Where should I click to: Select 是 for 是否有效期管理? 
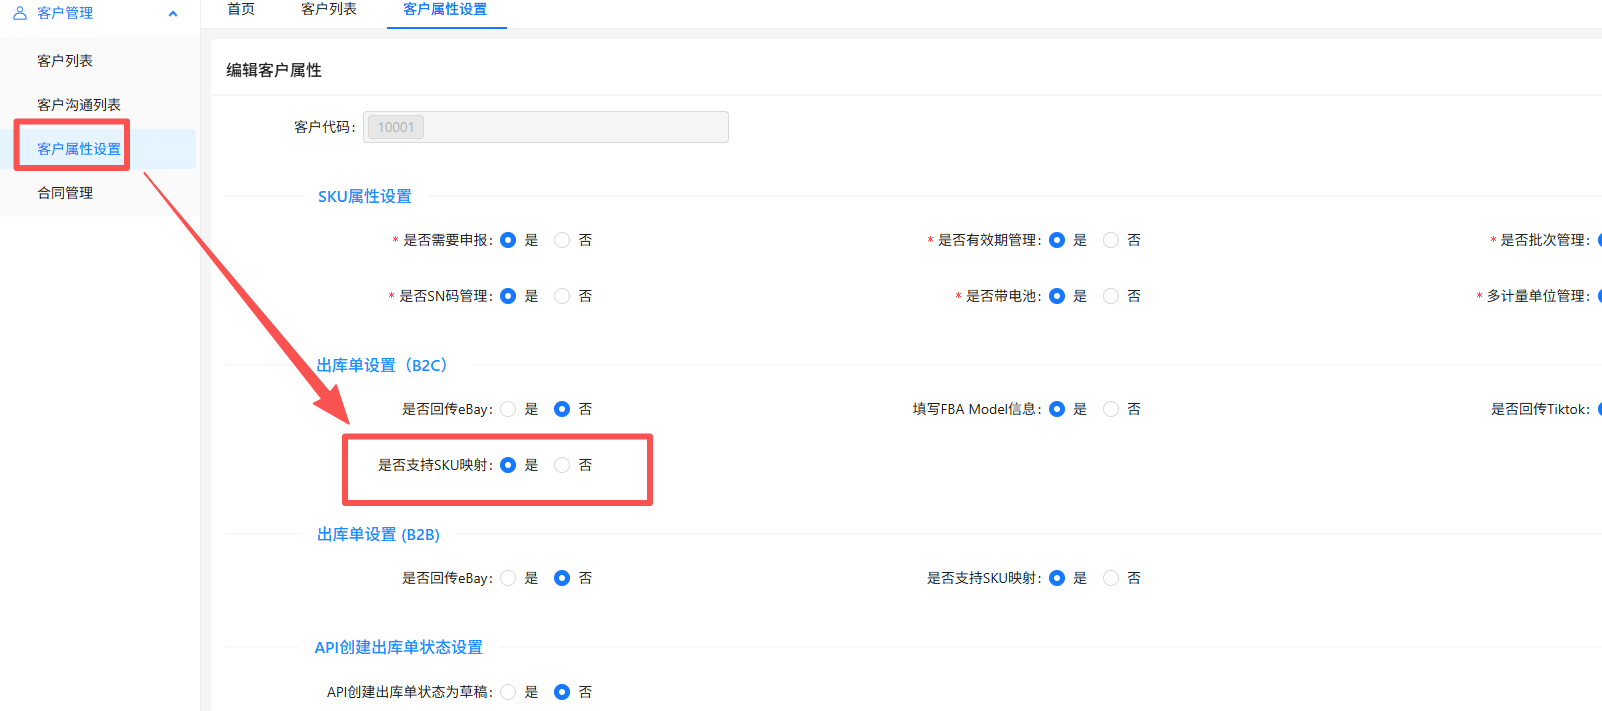(1057, 240)
